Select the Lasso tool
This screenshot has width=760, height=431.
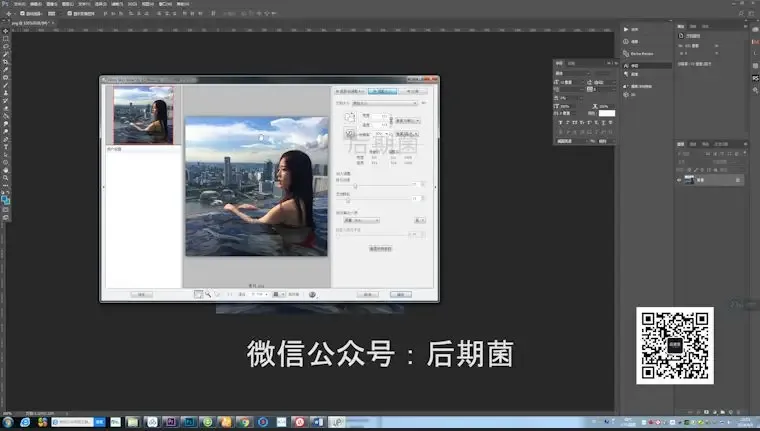pos(7,46)
